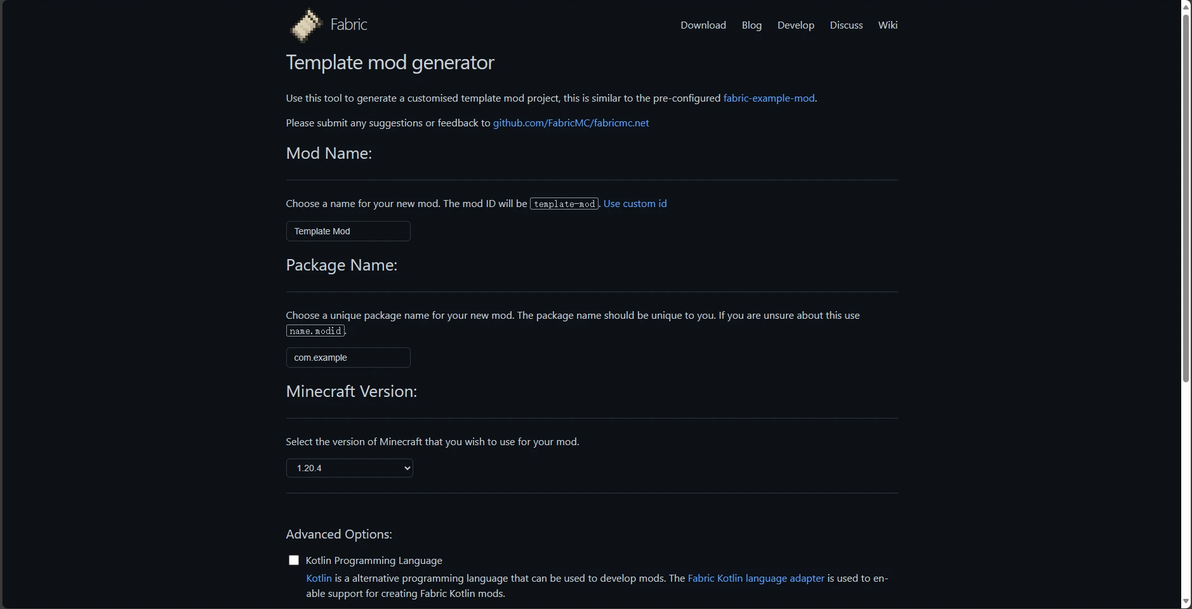The width and height of the screenshot is (1192, 609).
Task: Click the com.example package name field
Action: (348, 358)
